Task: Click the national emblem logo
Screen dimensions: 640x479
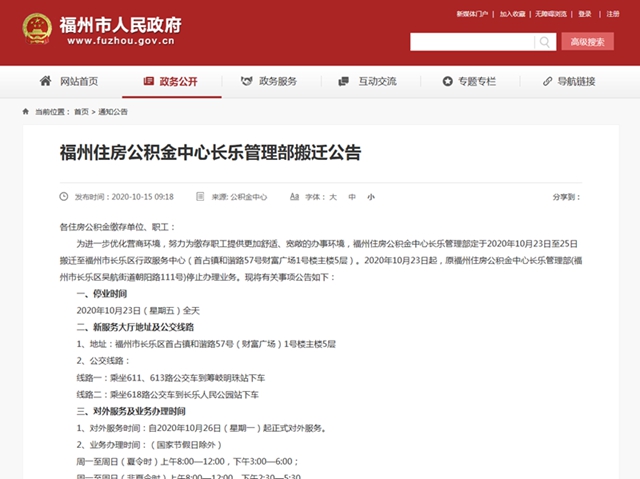Action: point(37,30)
